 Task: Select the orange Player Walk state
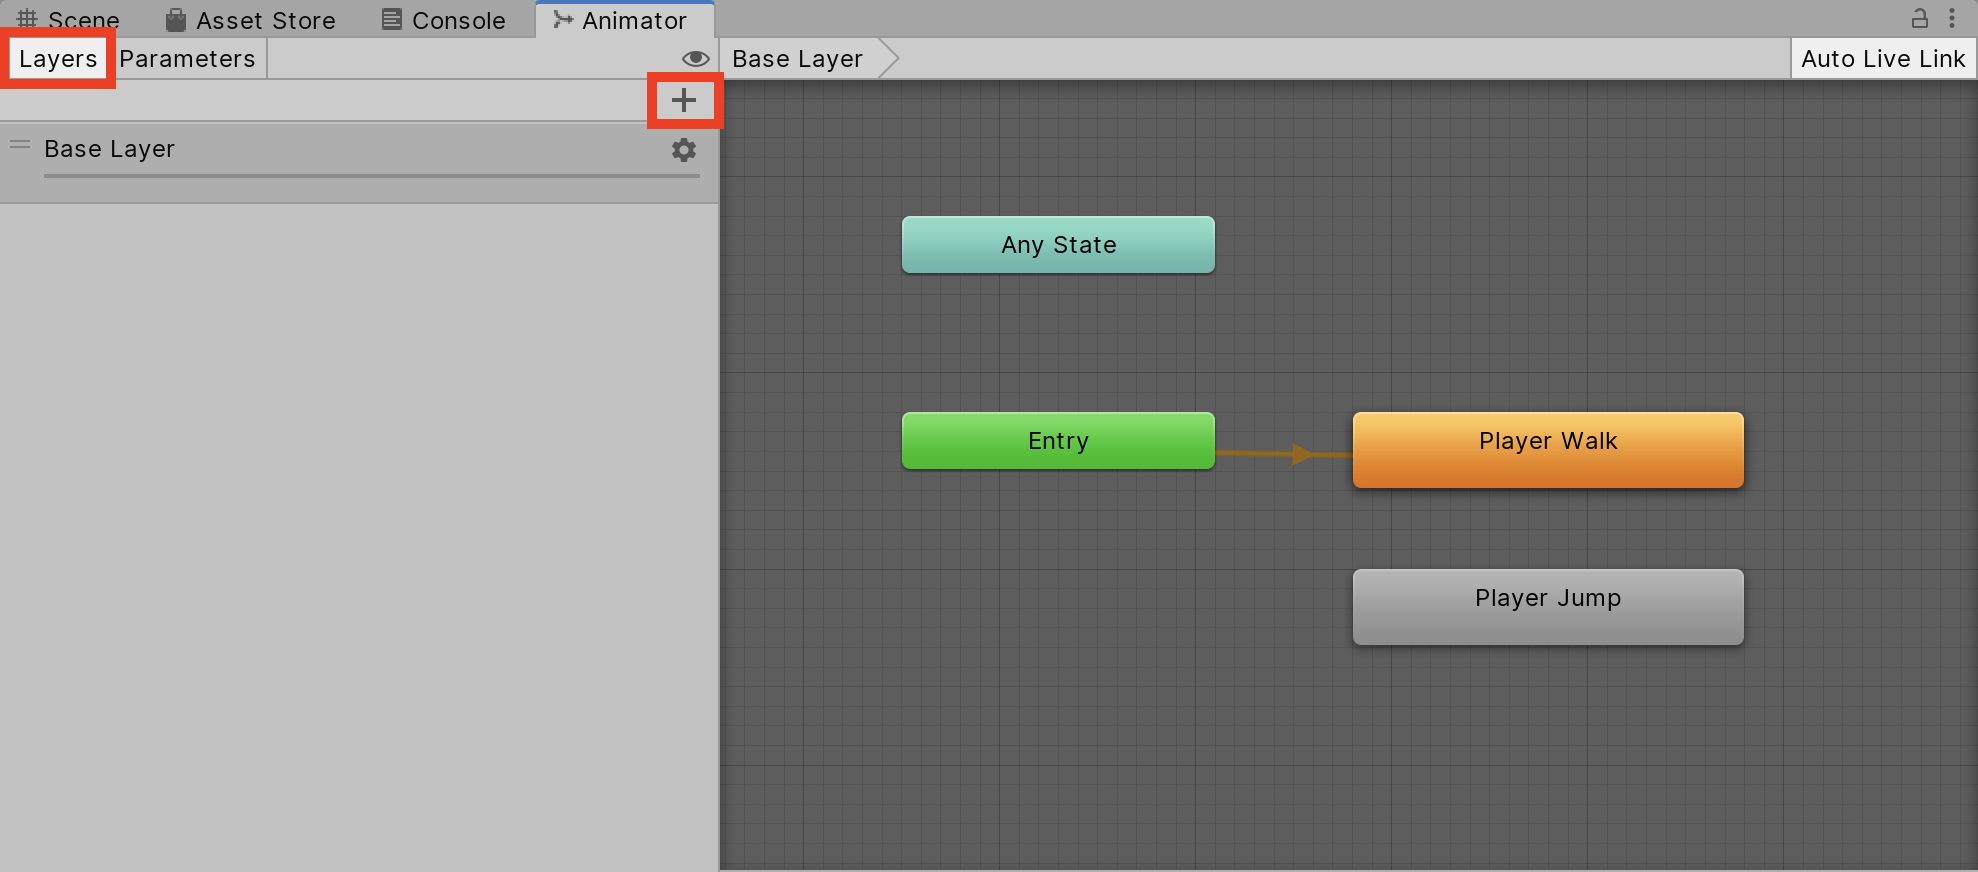[x=1547, y=450]
